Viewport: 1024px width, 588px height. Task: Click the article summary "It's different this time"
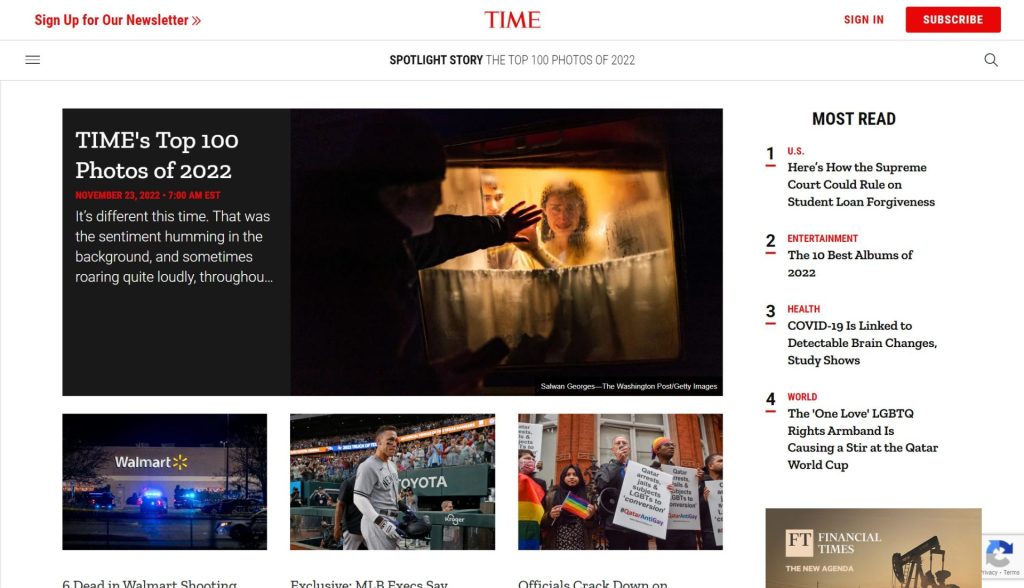click(174, 246)
